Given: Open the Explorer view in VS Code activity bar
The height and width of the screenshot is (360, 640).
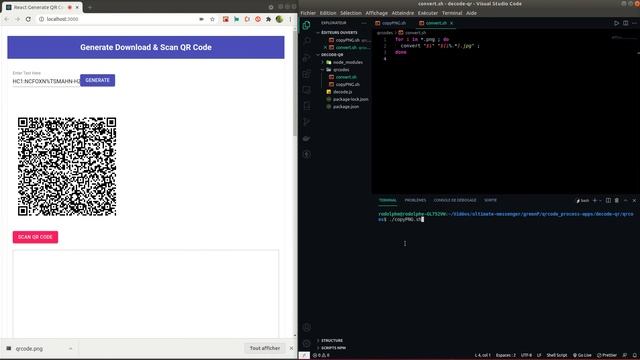Looking at the screenshot, I should [307, 25].
